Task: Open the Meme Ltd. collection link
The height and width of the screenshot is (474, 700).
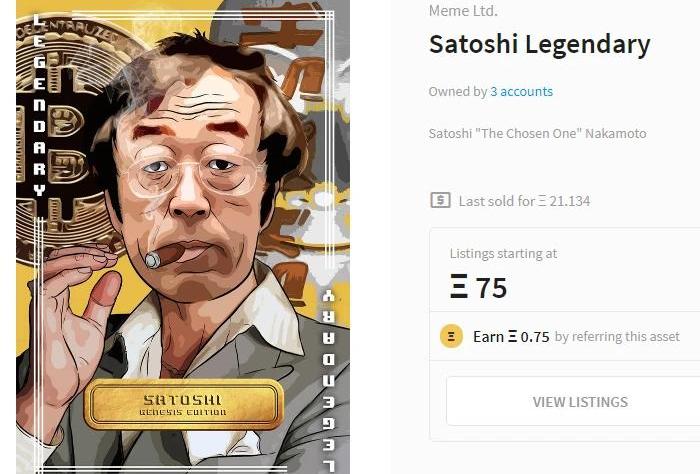Action: 463,10
